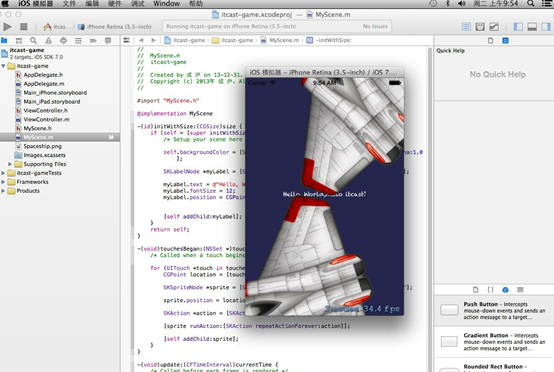Viewport: 554px width, 372px height.
Task: Show the Media library
Action: pos(520,290)
